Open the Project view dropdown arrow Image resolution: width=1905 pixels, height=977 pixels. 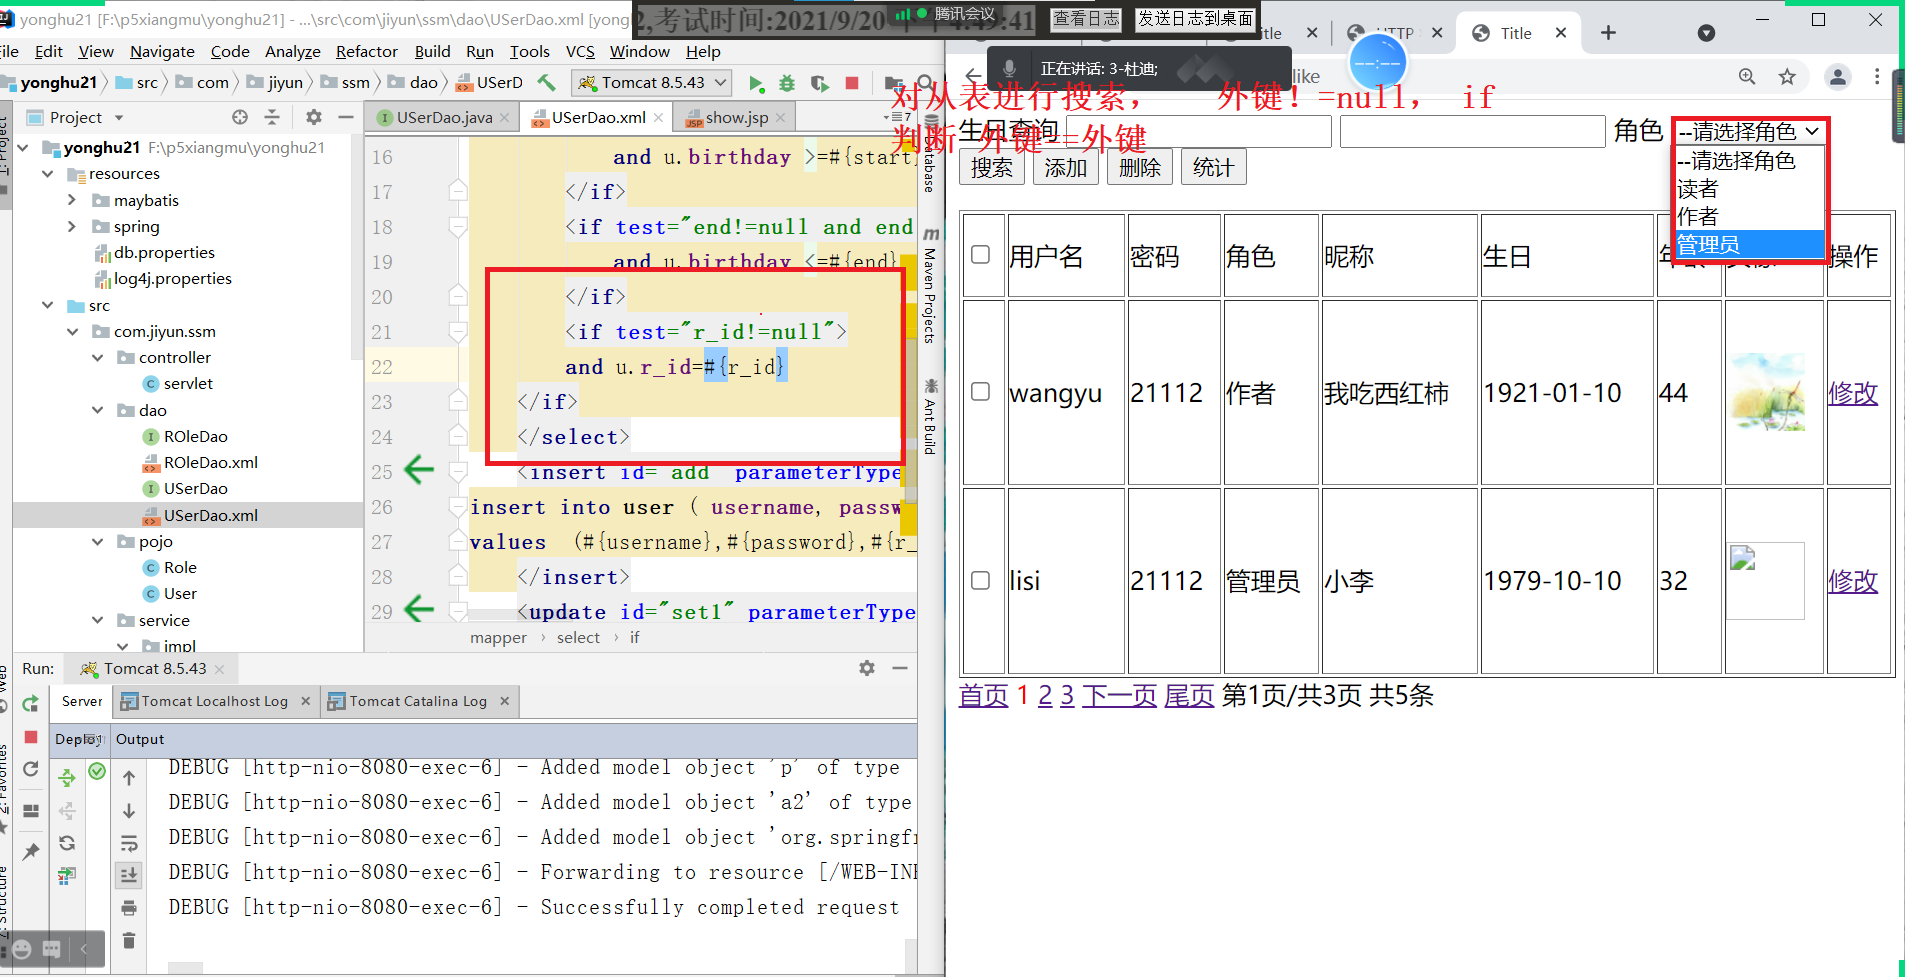coord(119,118)
